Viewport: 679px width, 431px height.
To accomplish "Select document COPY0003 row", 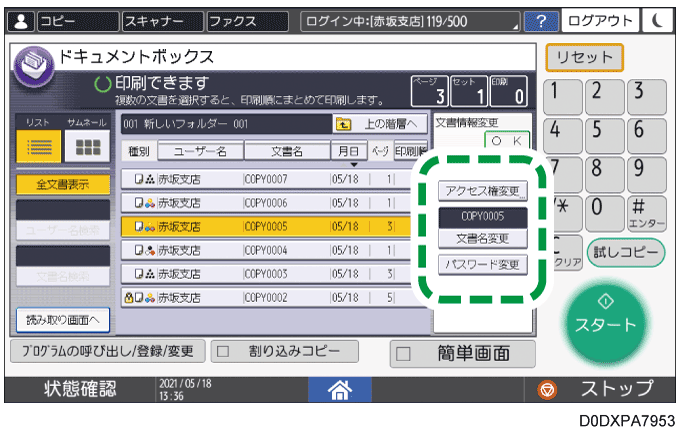I will (266, 274).
